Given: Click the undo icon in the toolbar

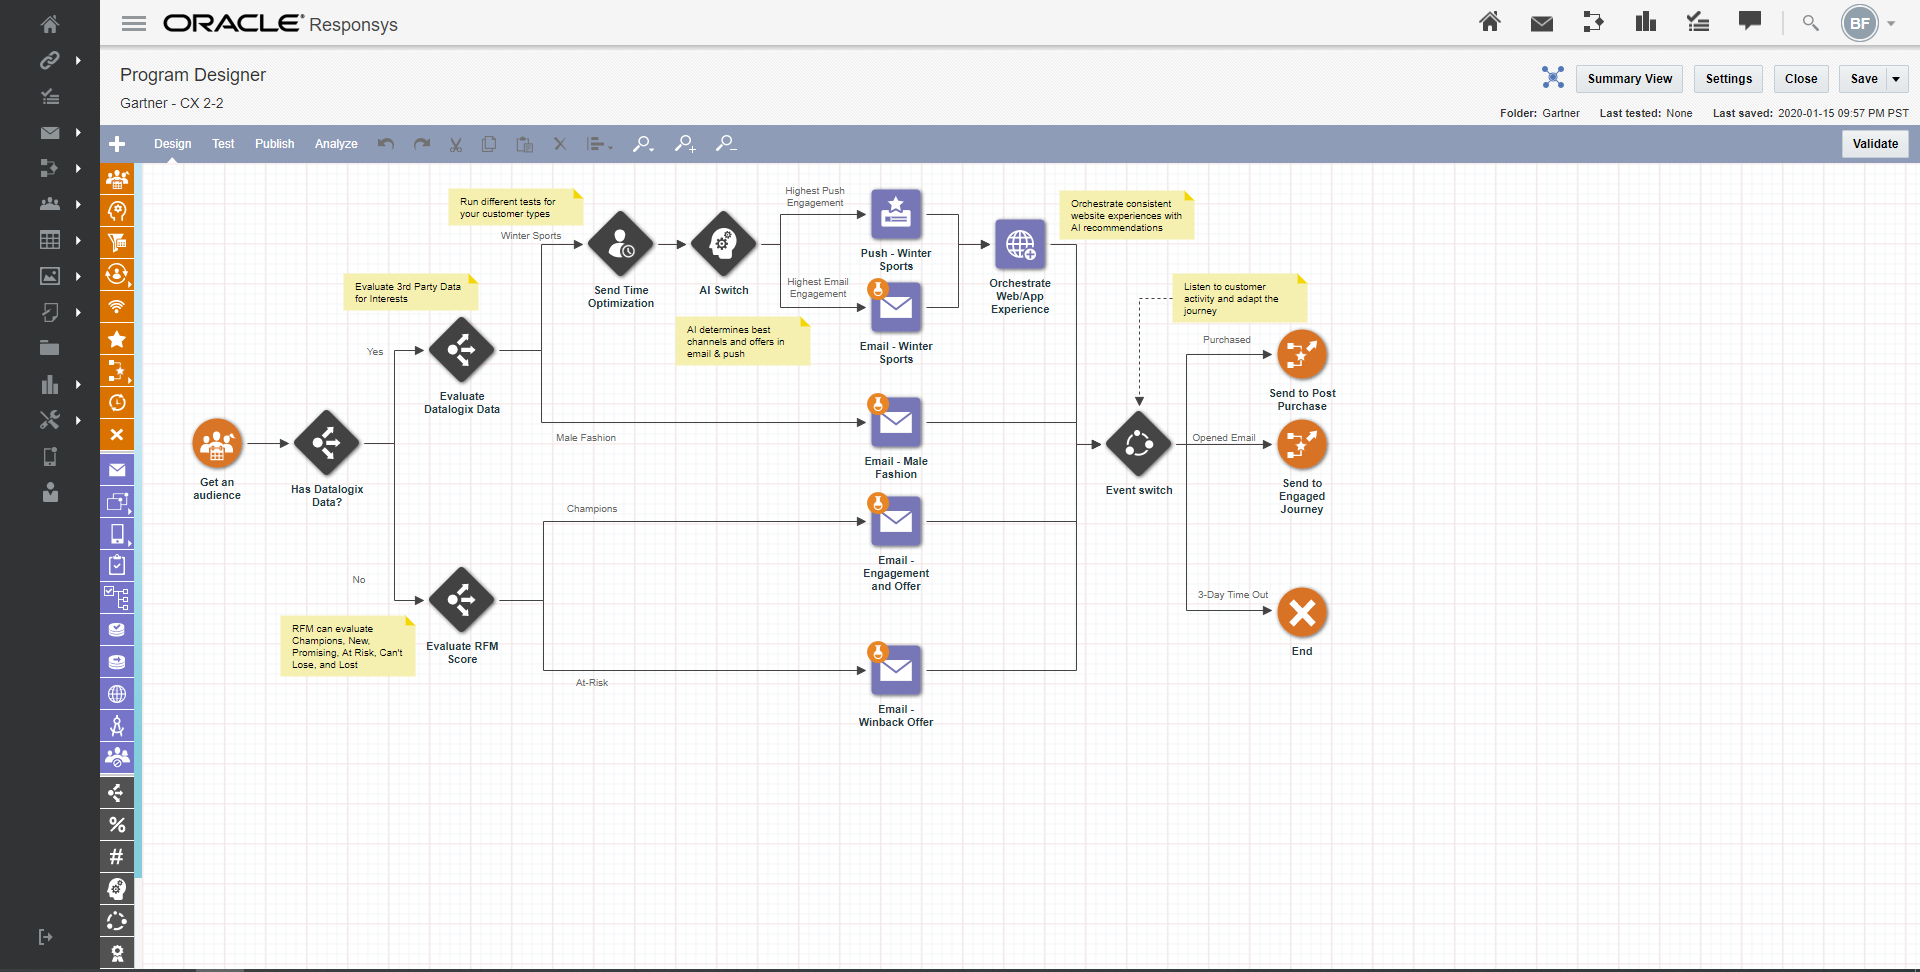Looking at the screenshot, I should 386,144.
